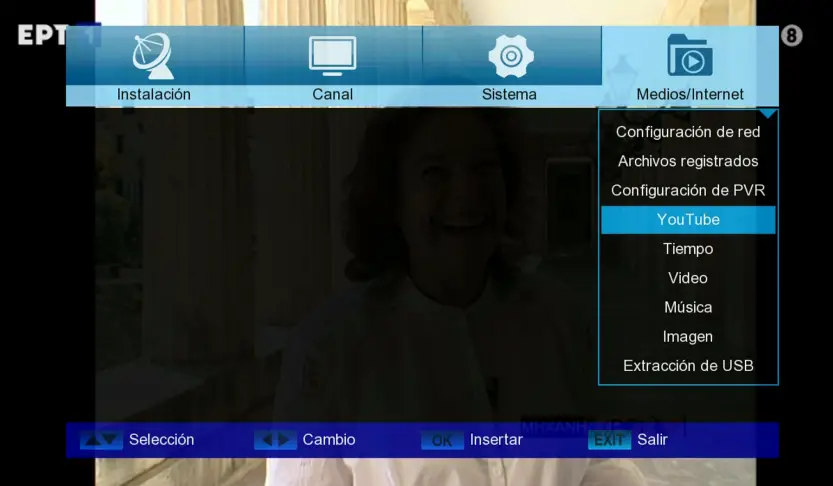Open Archivos registrados menu entry
This screenshot has width=833, height=486.
[x=688, y=161]
